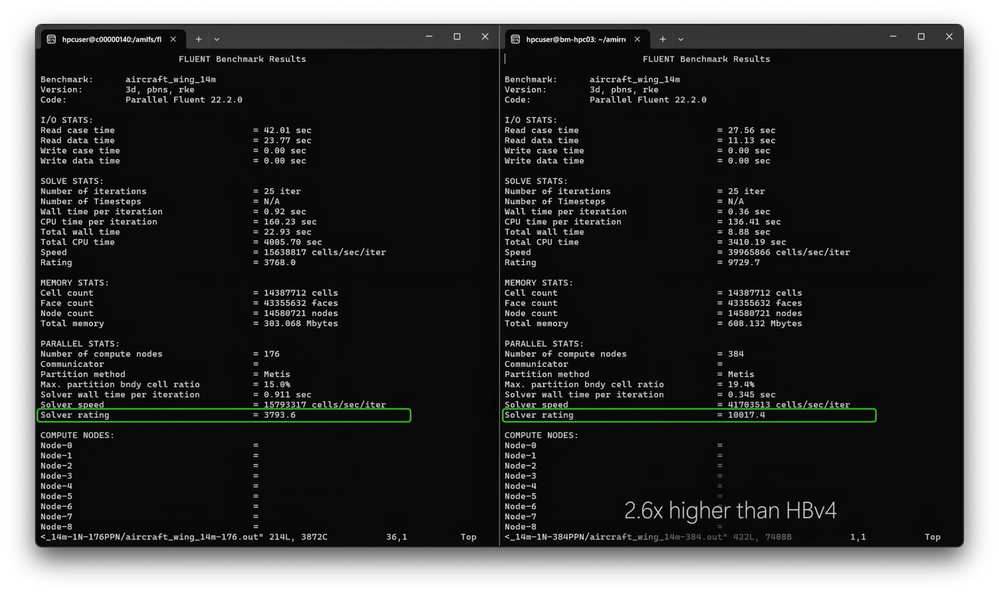Close the hpcuser@c00000140 terminal window

point(485,36)
